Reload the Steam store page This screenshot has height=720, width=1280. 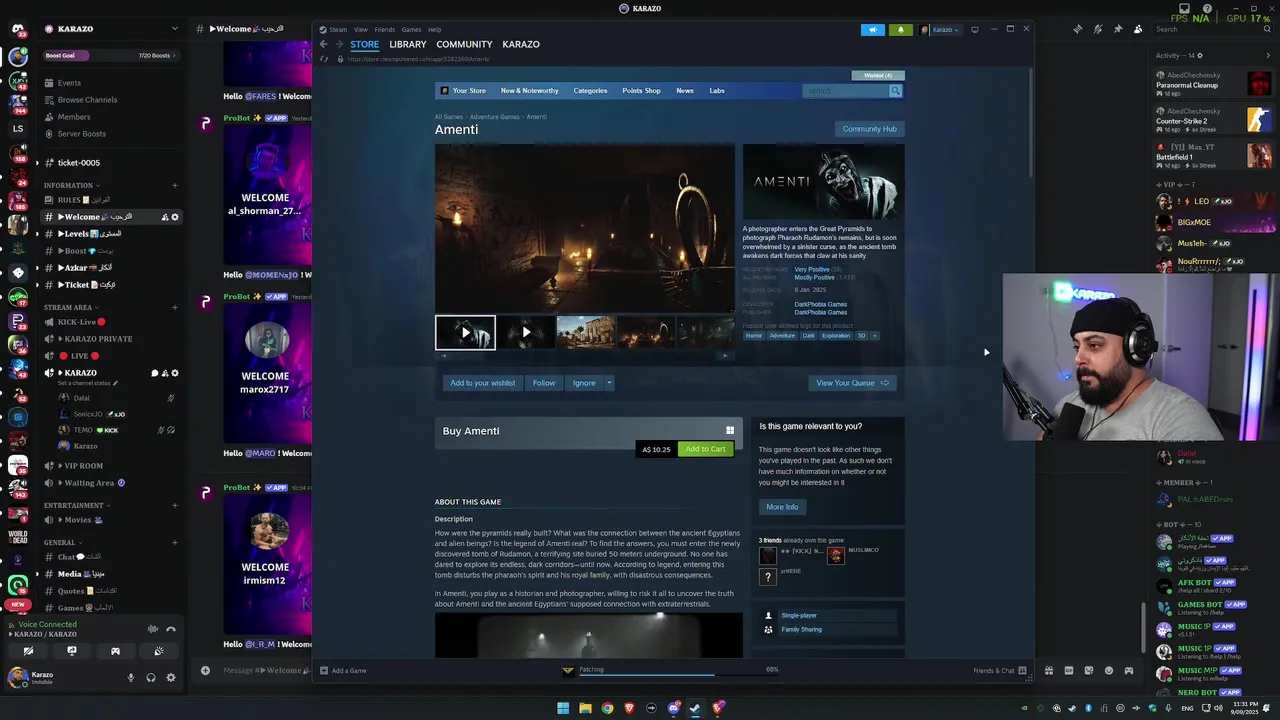coord(323,59)
